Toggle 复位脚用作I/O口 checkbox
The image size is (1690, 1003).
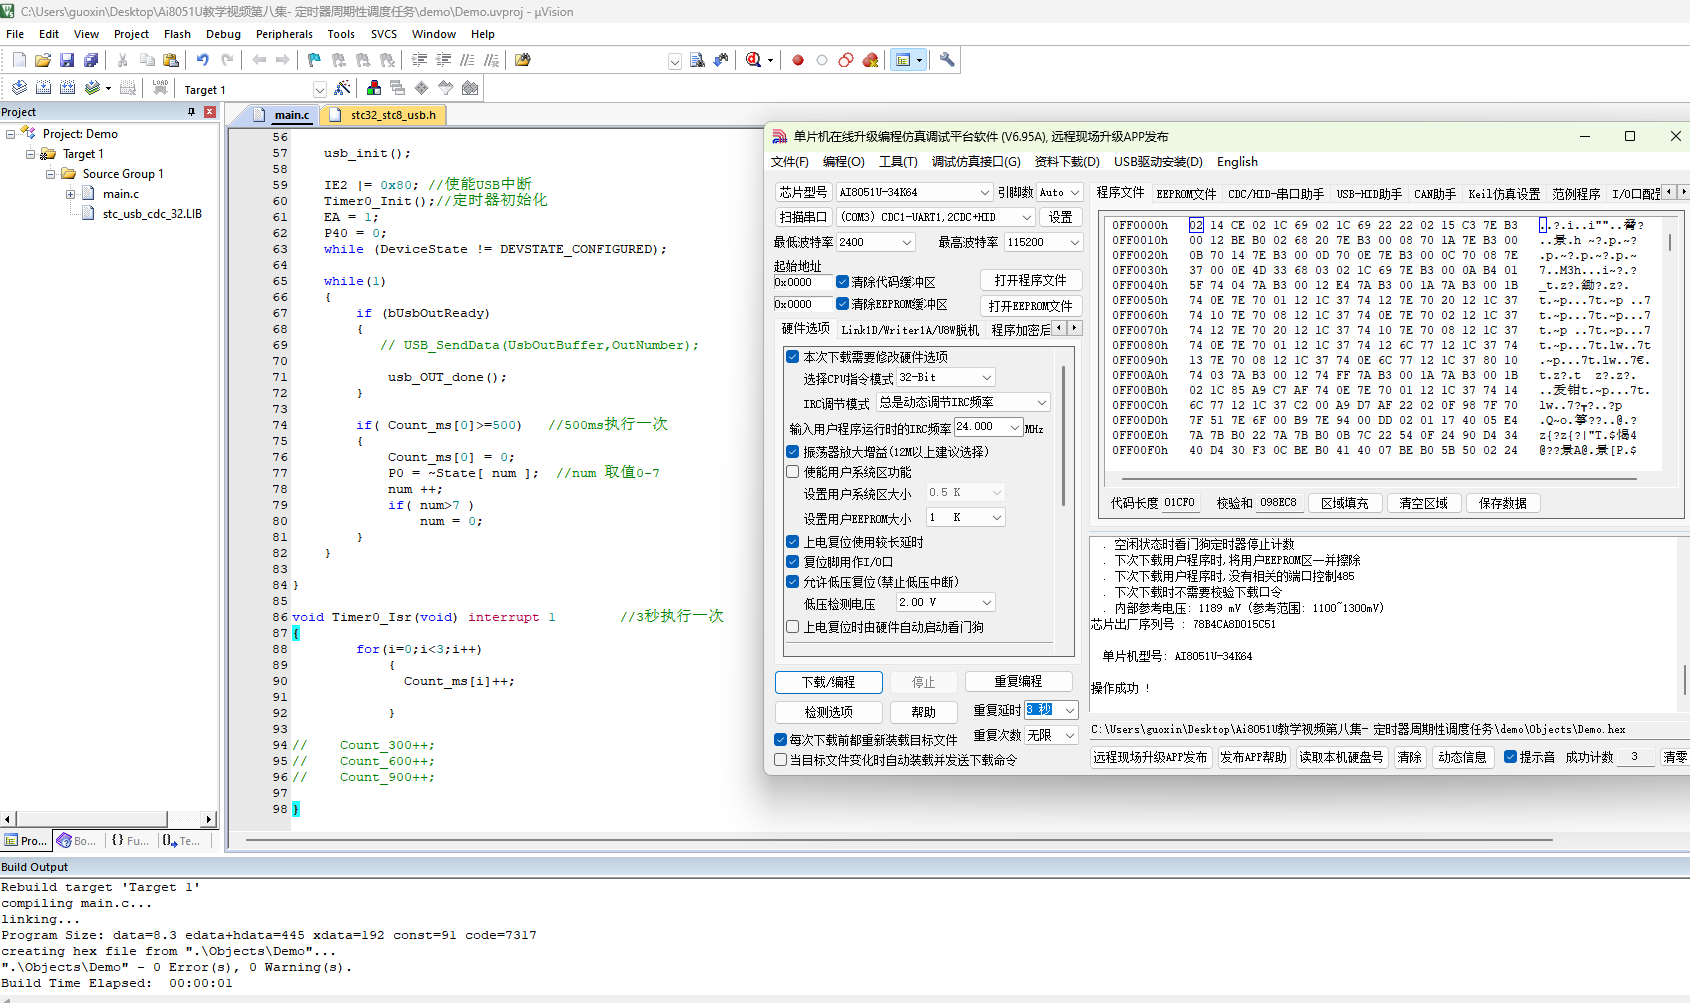(793, 562)
